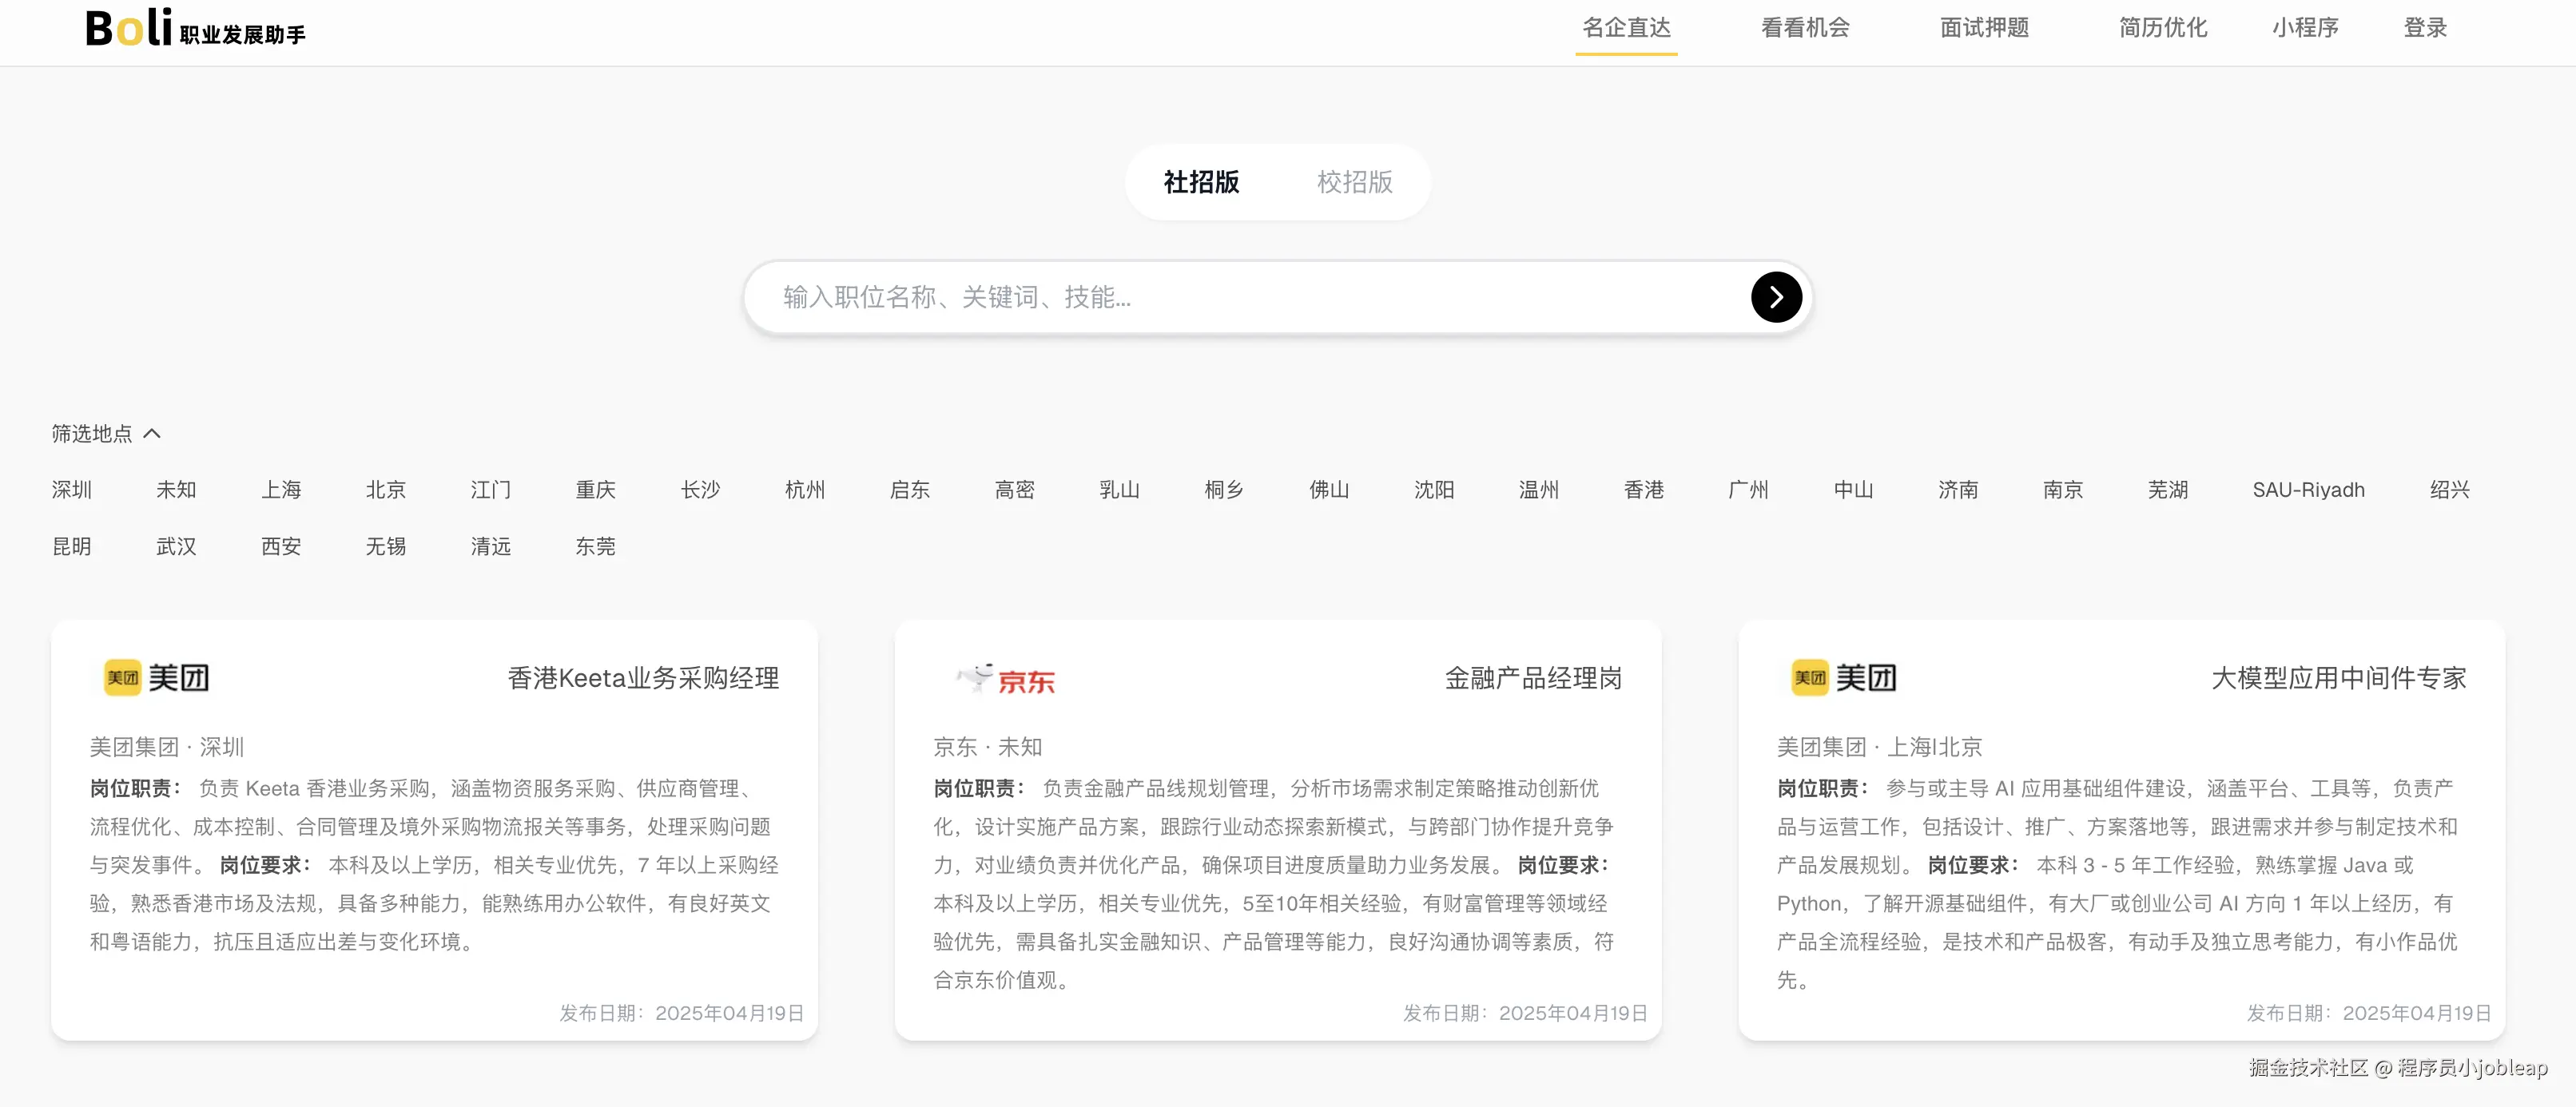This screenshot has width=2576, height=1107.
Task: Click the 小程序 nav link
Action: [x=2304, y=28]
